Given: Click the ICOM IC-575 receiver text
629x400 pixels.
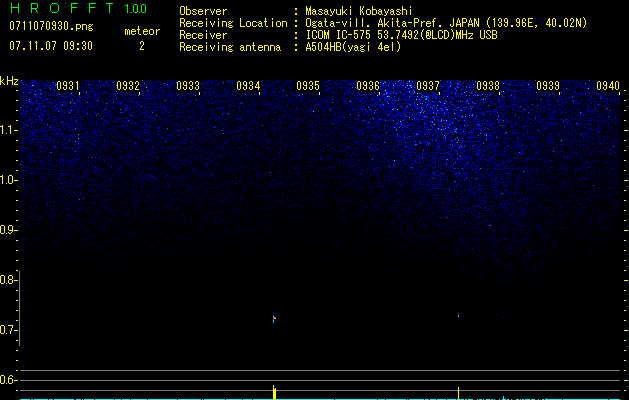Looking at the screenshot, I should click(x=401, y=35).
